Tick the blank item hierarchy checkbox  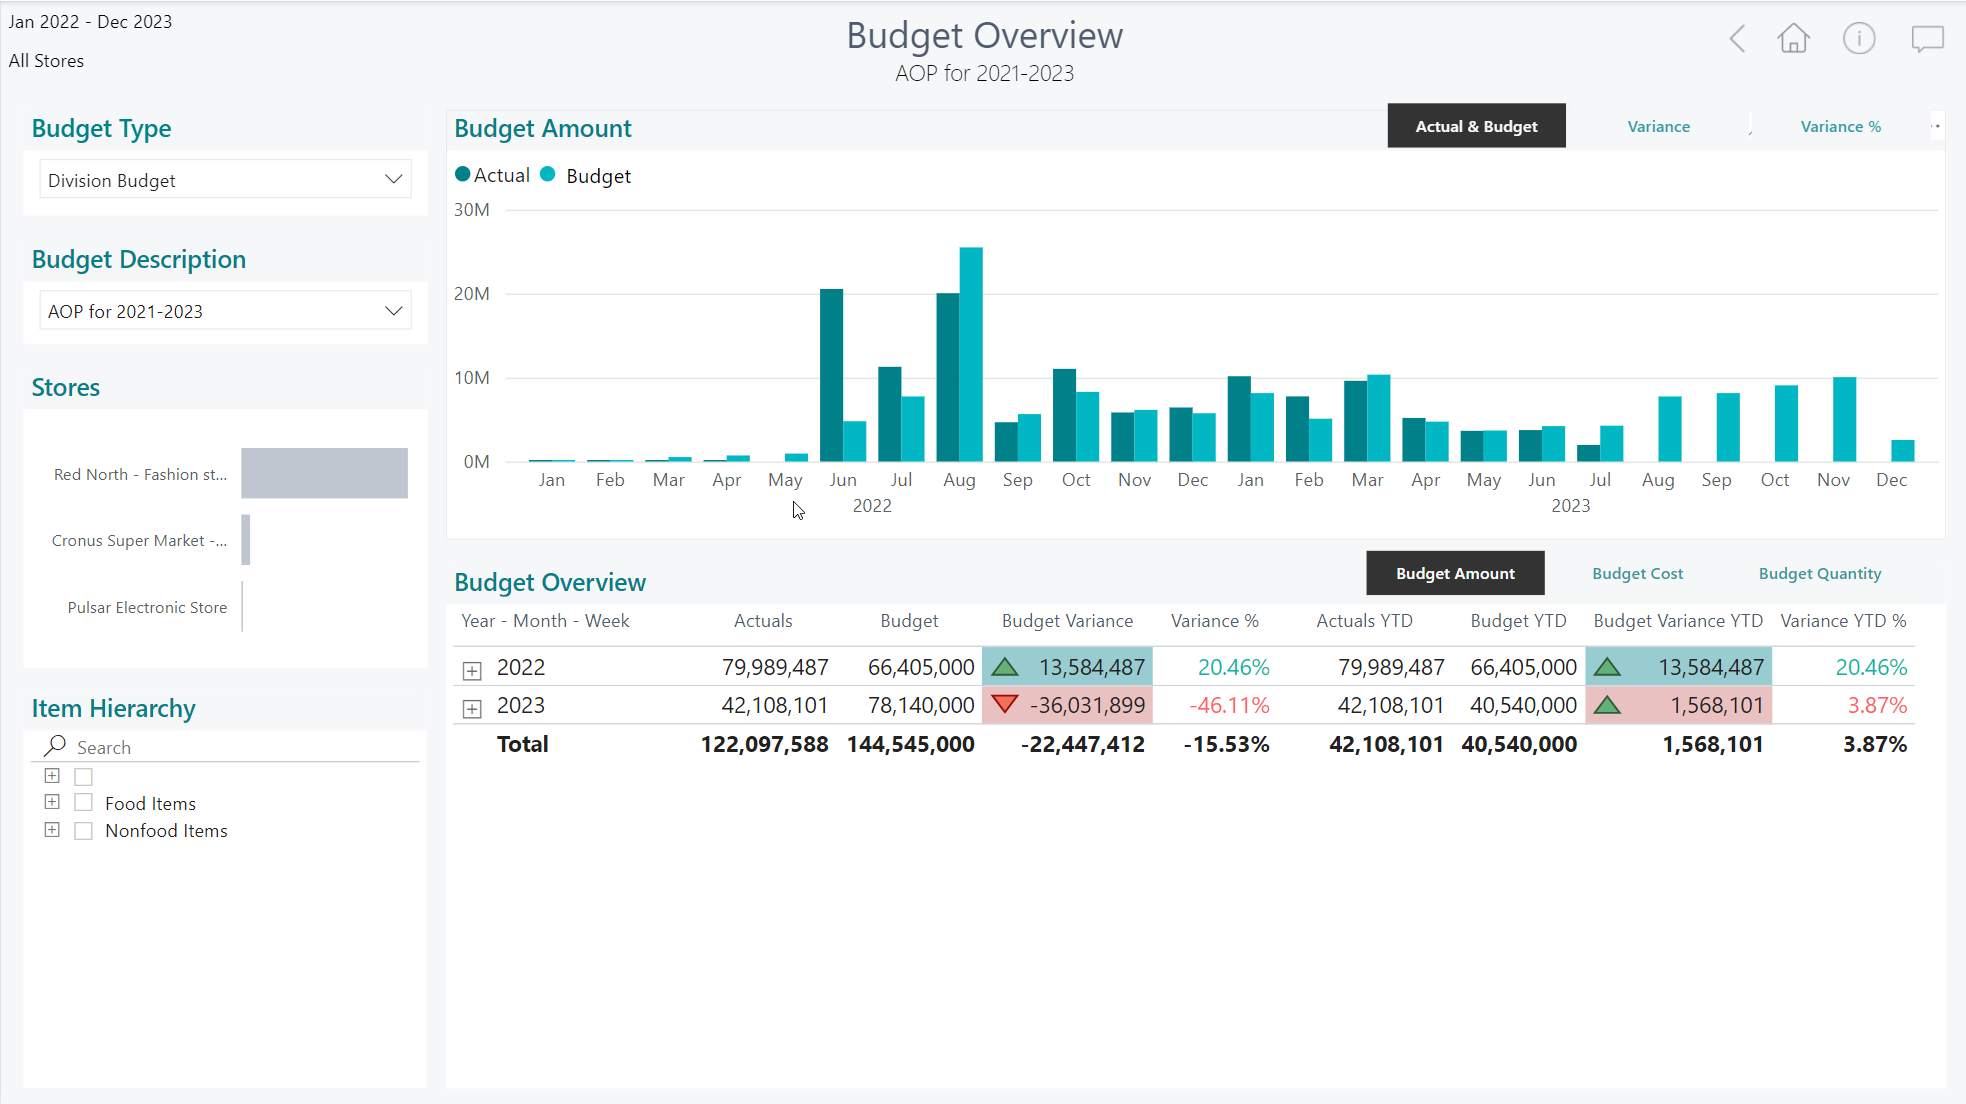[x=84, y=777]
